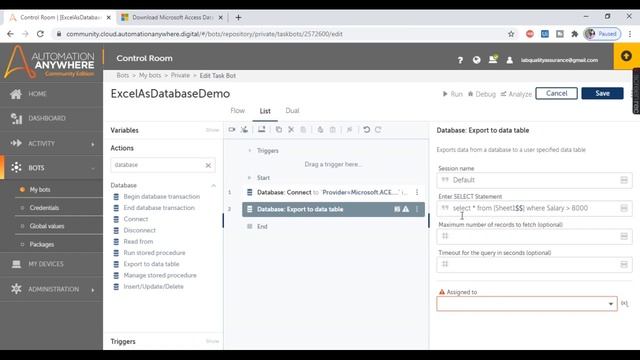640x360 pixels.
Task: Open three-dot menu of Database: Connect row
Action: pyautogui.click(x=417, y=192)
